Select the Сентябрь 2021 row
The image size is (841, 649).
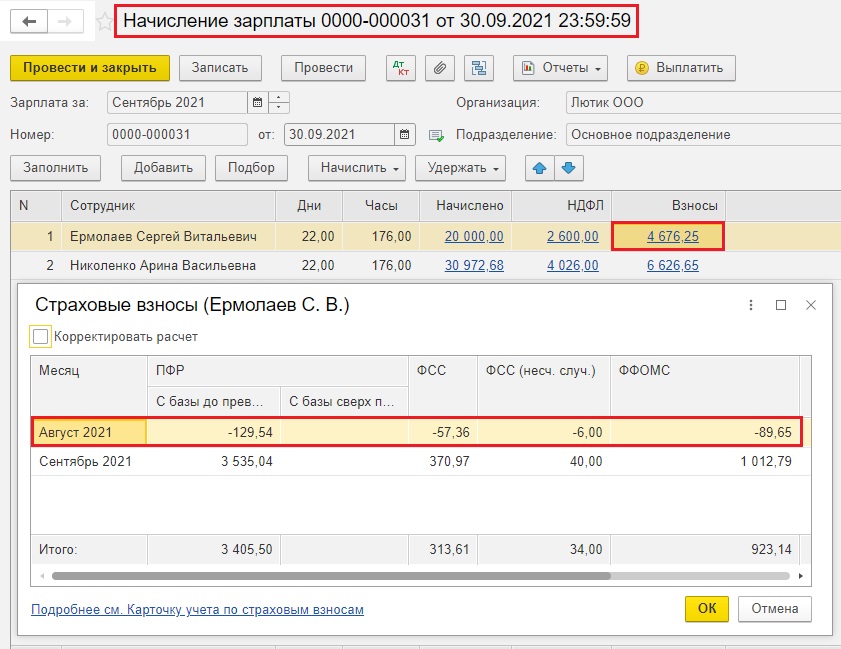(420, 461)
